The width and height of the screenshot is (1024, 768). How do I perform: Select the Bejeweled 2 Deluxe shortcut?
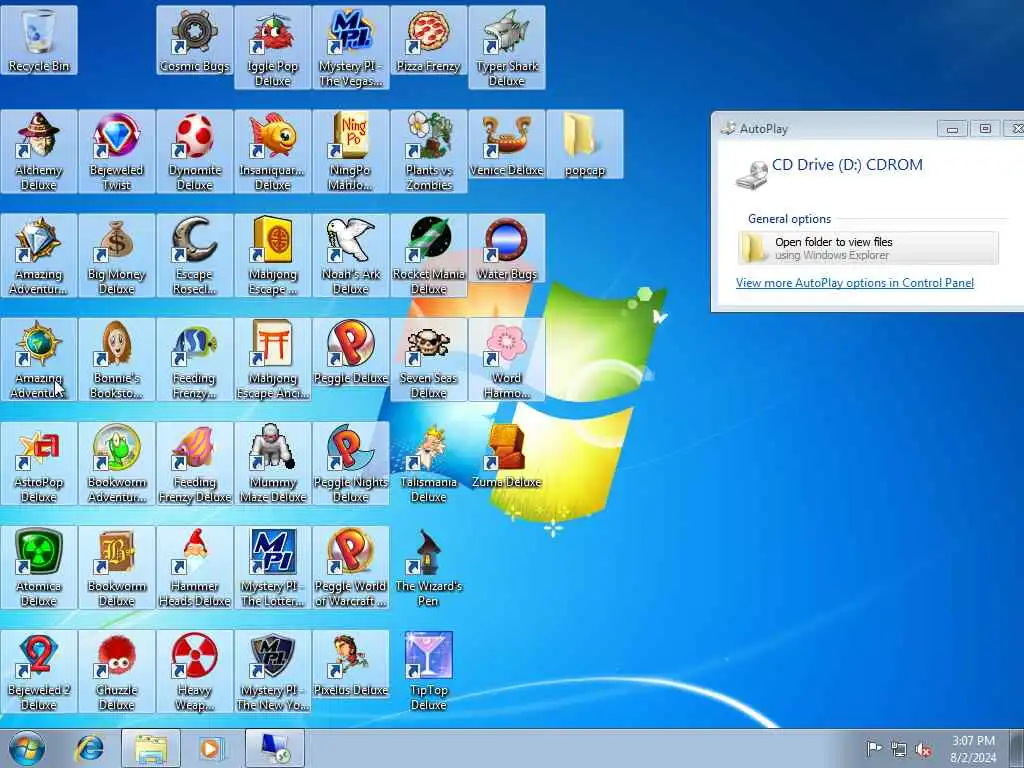tap(39, 671)
